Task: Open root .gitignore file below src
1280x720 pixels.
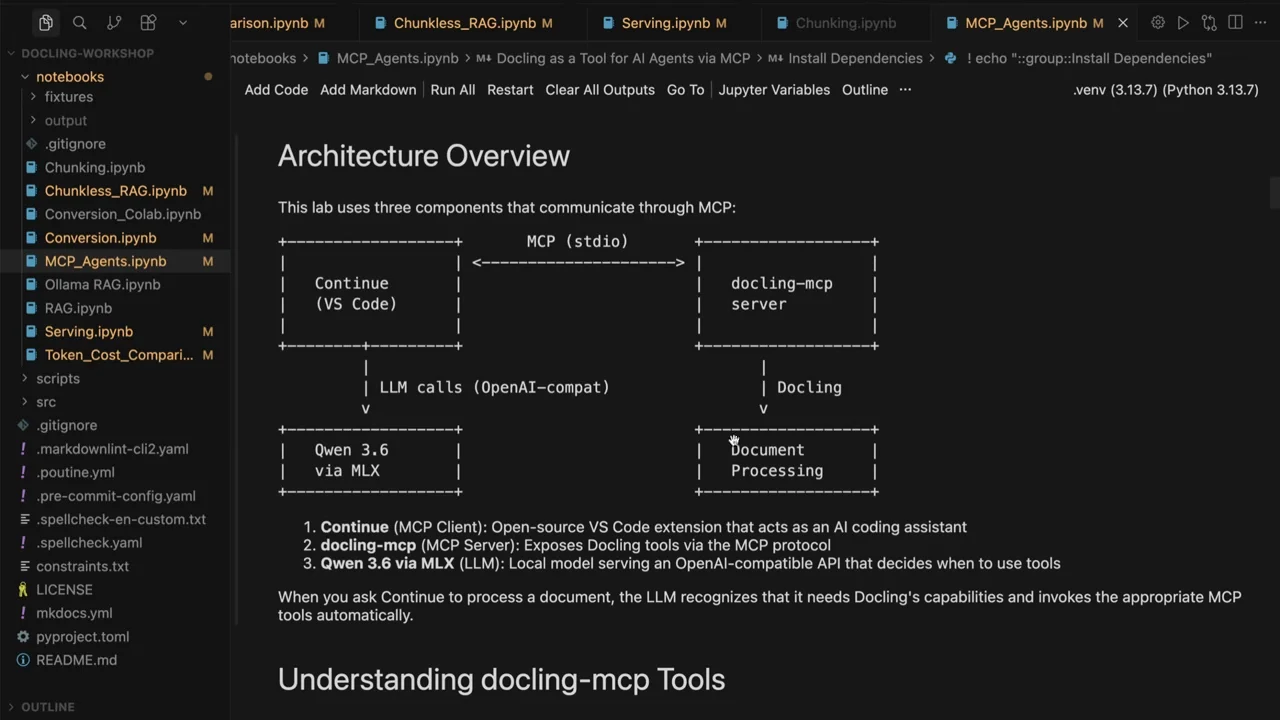Action: tap(67, 425)
